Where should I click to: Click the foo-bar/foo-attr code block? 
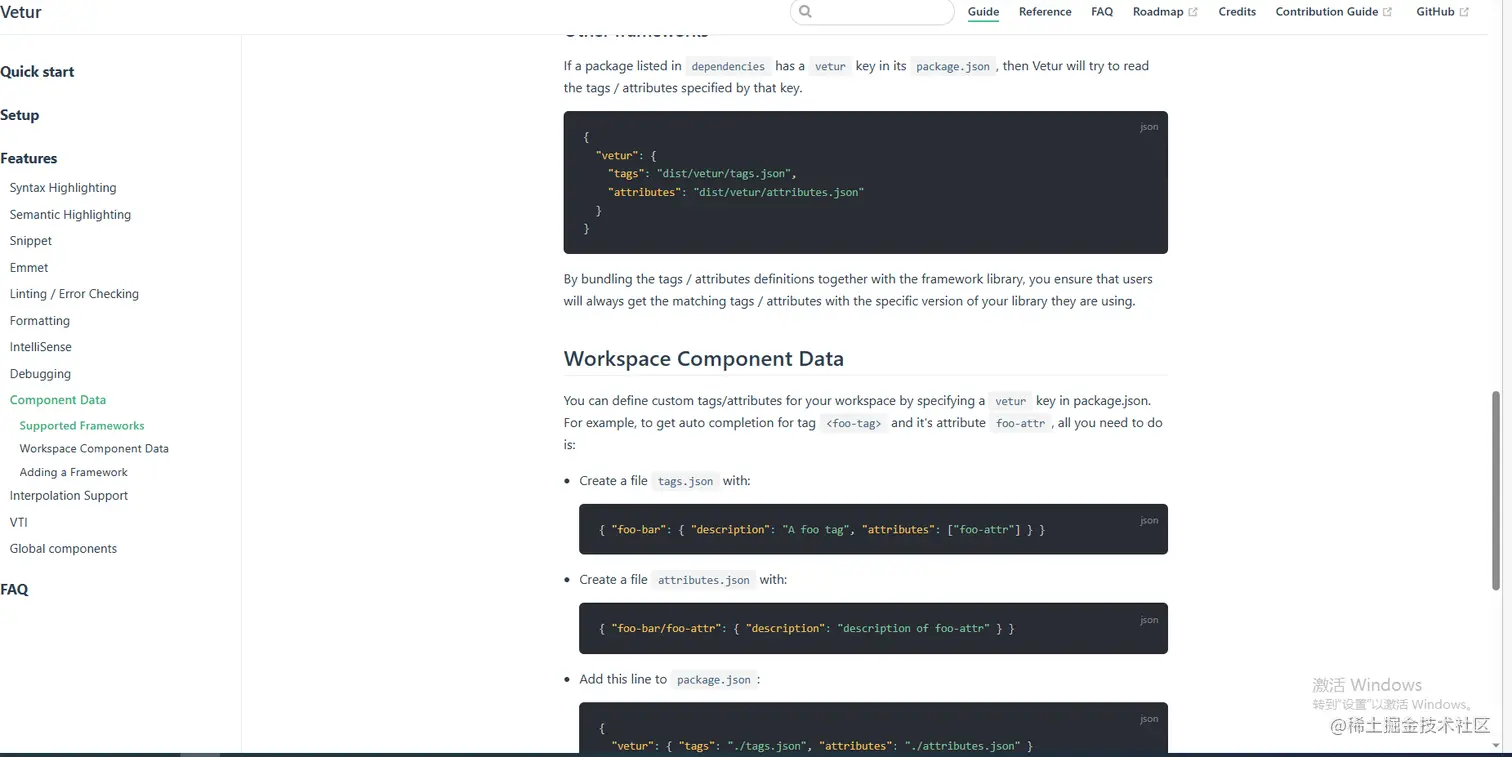873,628
